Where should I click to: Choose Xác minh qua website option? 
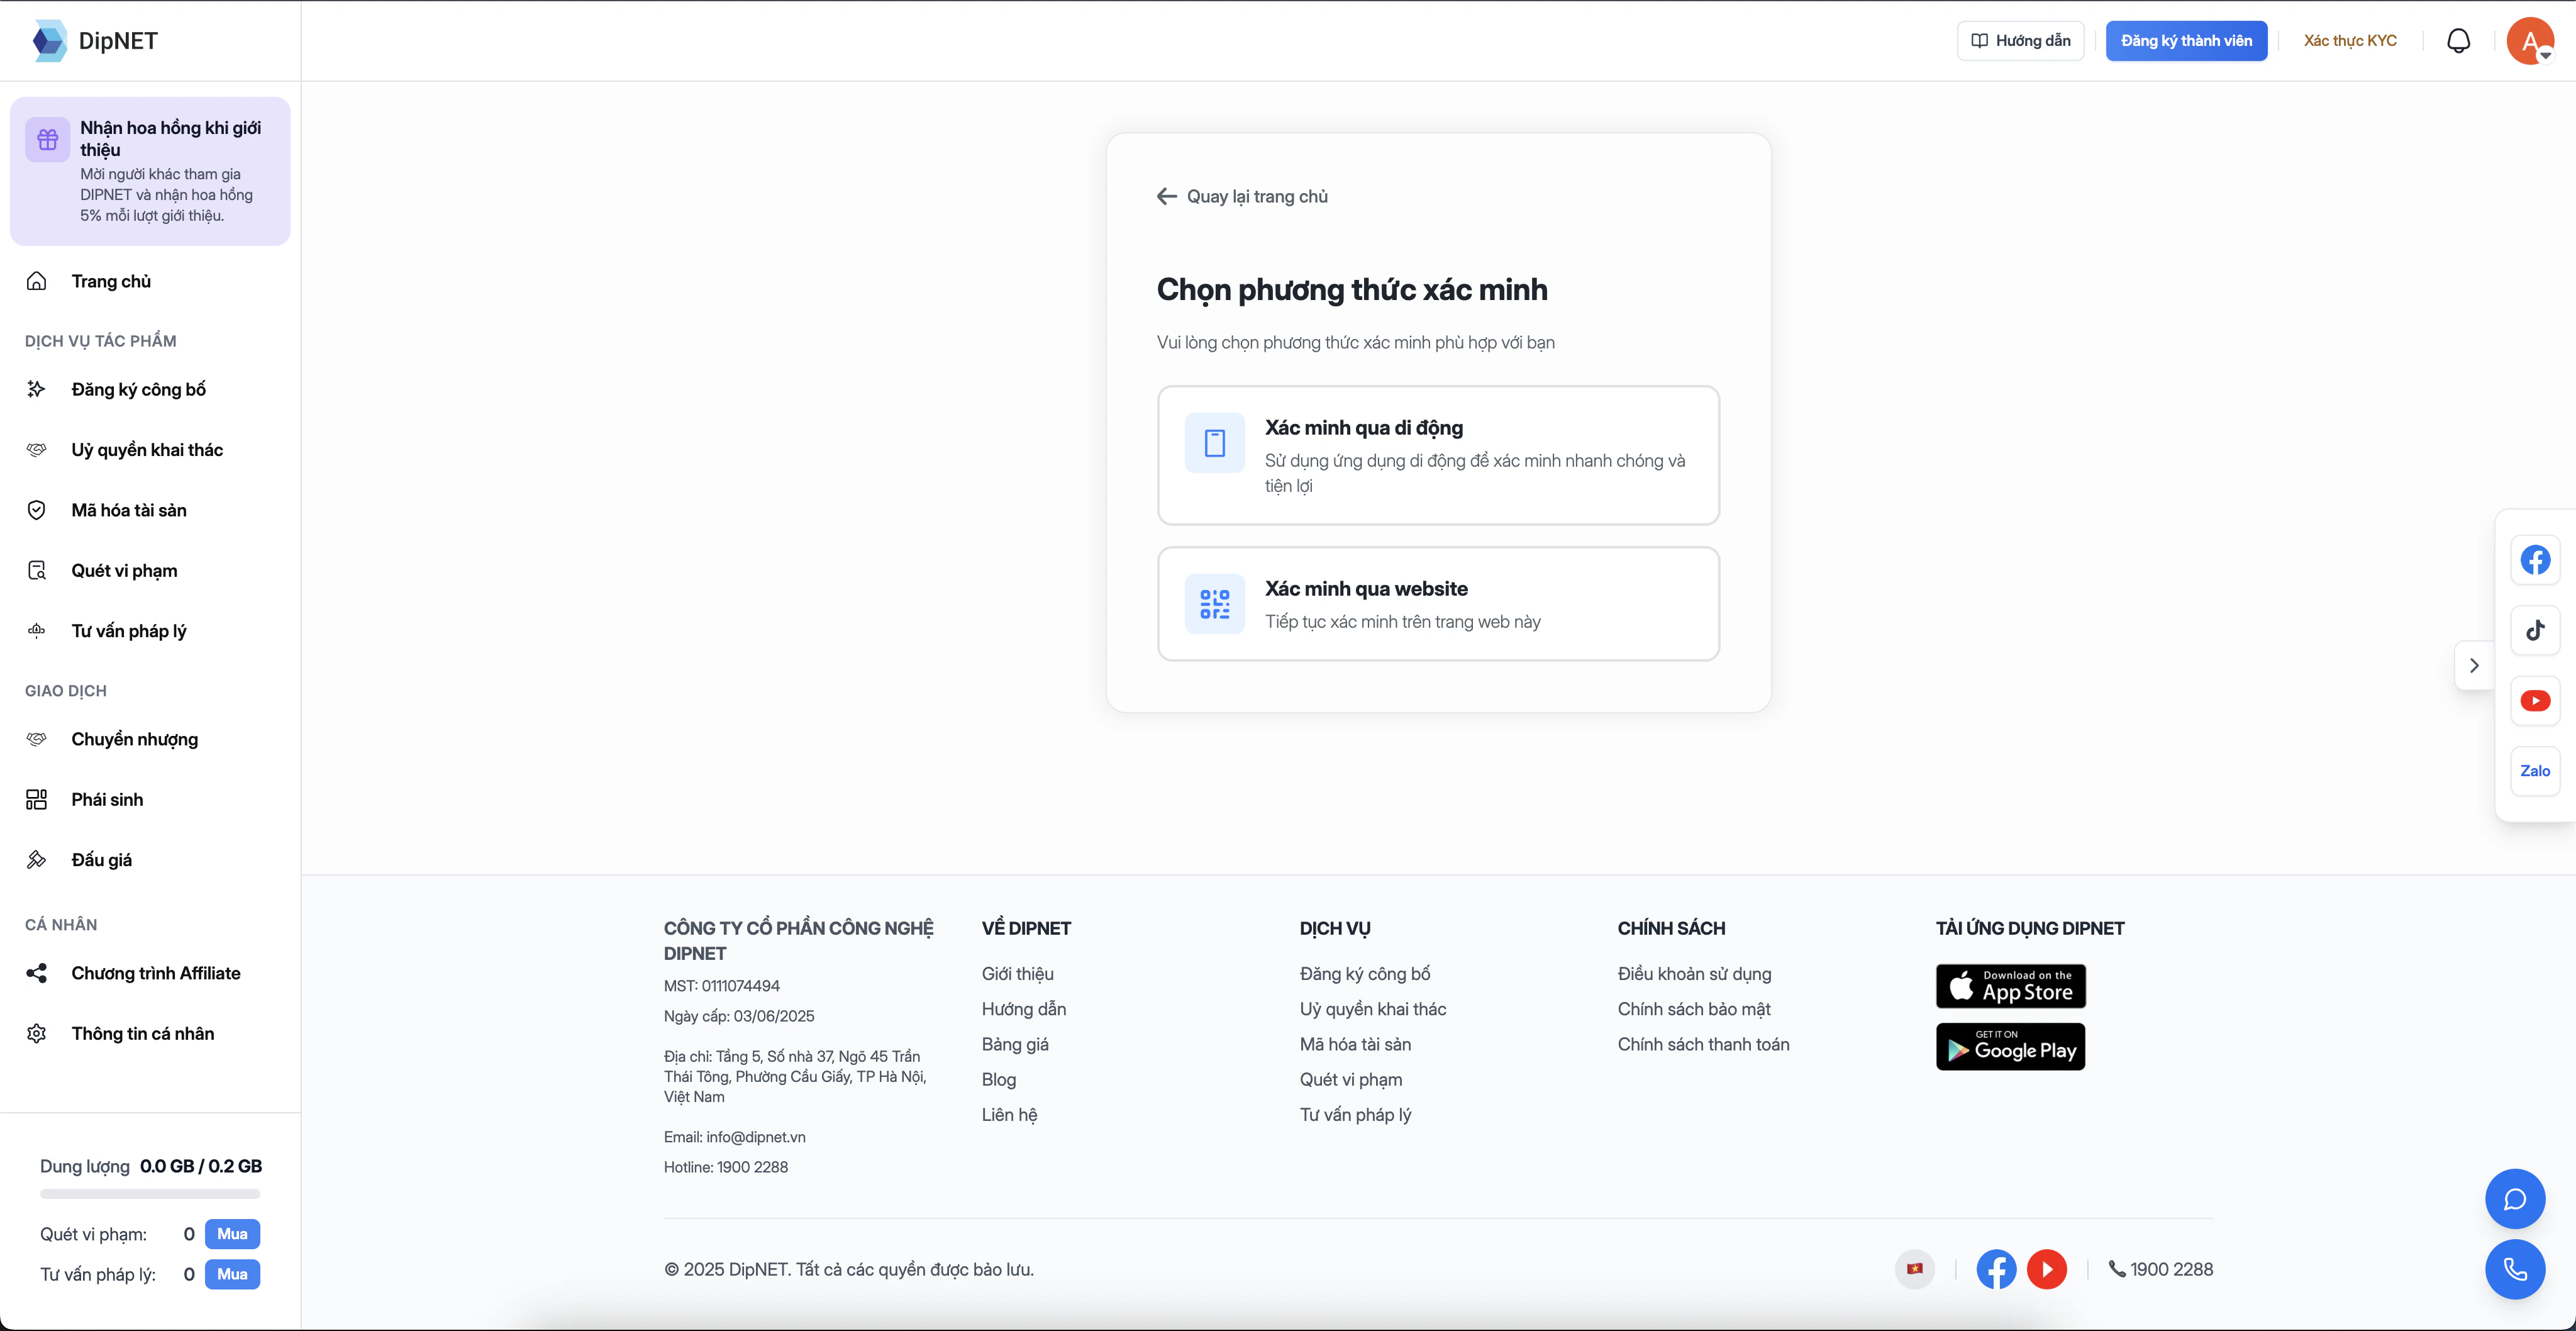[x=1438, y=604]
